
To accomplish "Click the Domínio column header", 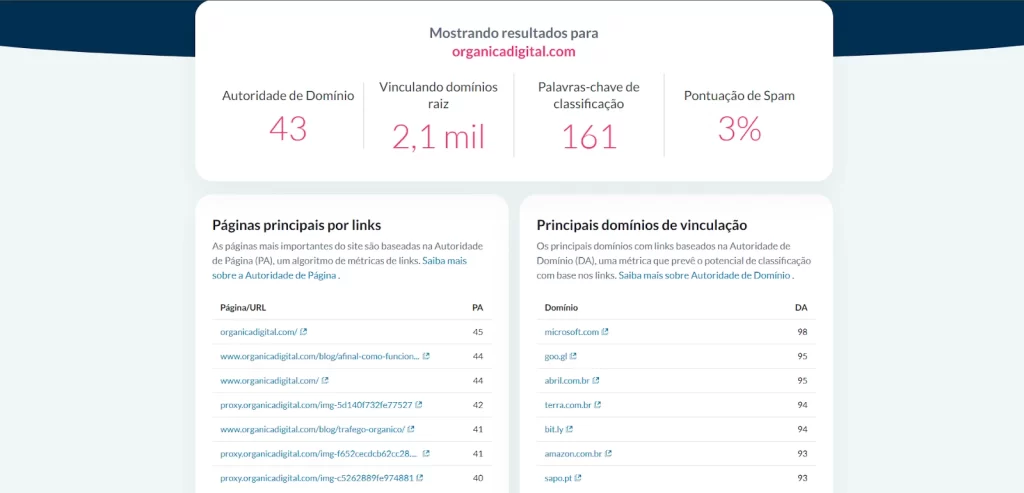I will [561, 307].
